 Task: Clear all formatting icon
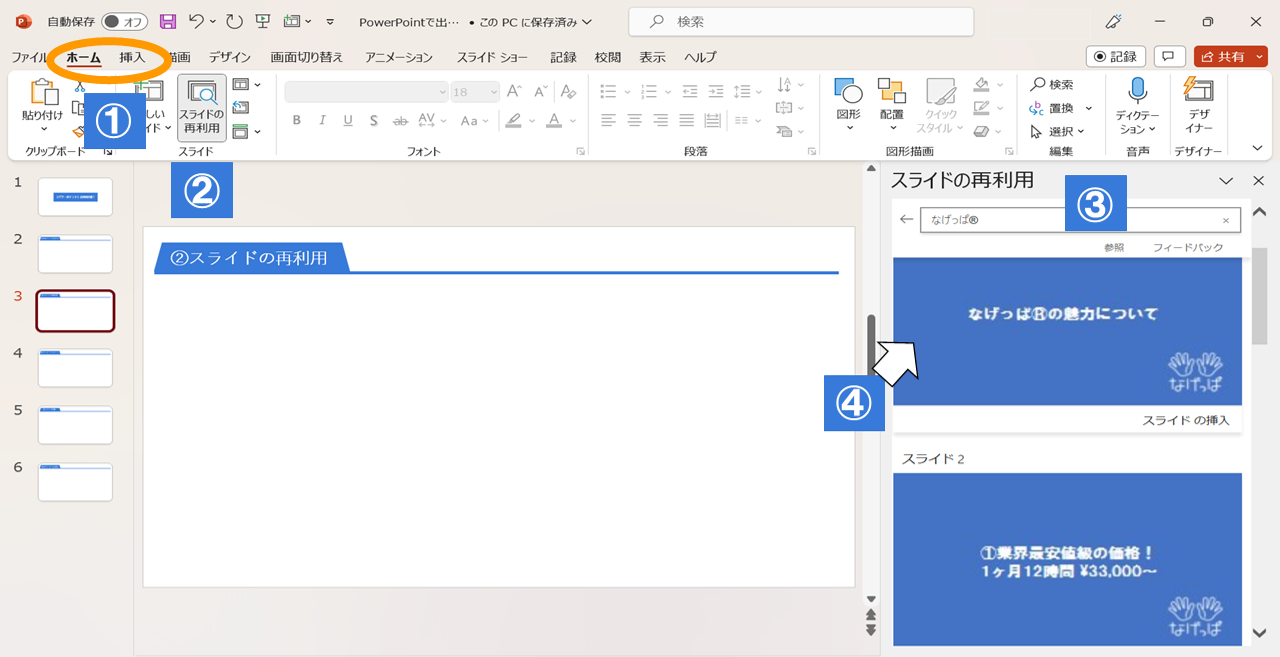click(x=568, y=92)
